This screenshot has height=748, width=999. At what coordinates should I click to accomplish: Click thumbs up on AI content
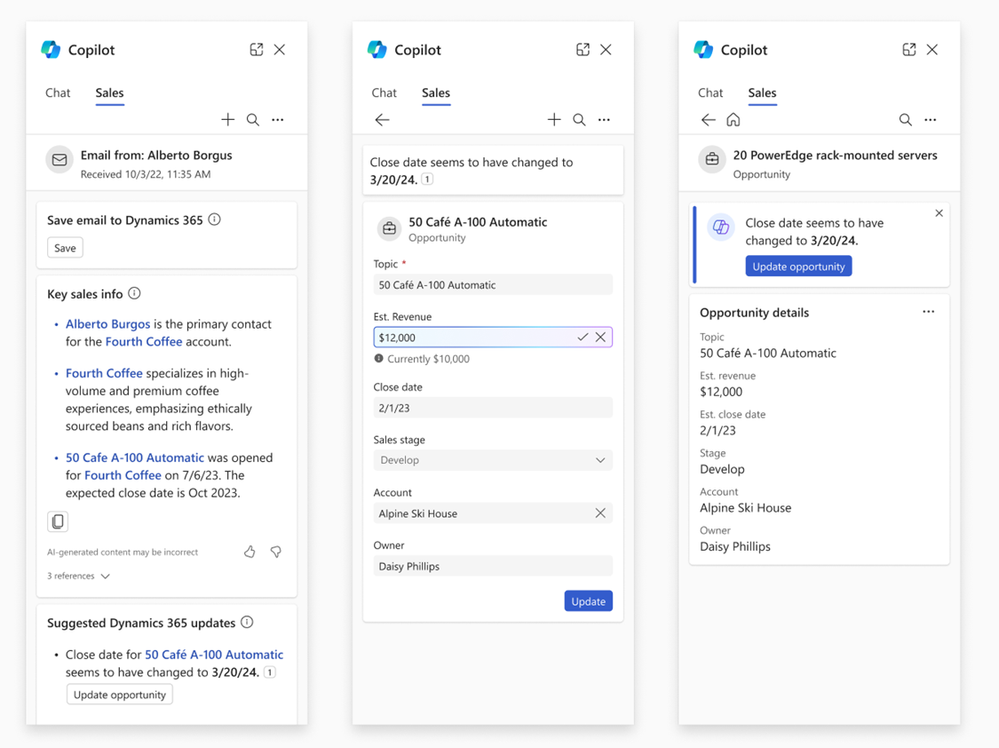coord(250,552)
